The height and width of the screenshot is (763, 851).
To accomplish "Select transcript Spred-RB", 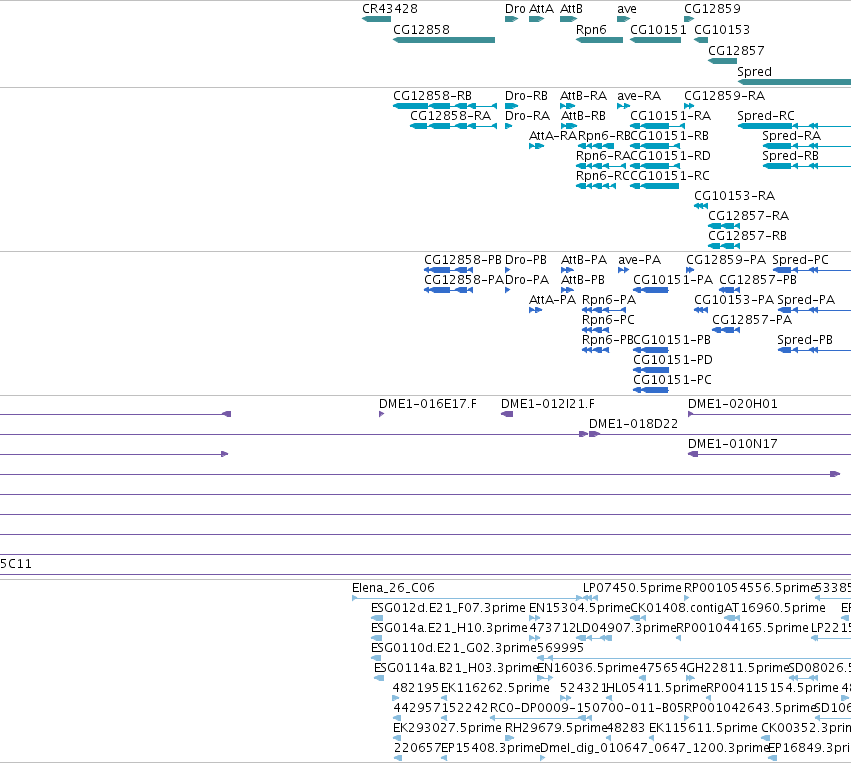I will [x=806, y=166].
